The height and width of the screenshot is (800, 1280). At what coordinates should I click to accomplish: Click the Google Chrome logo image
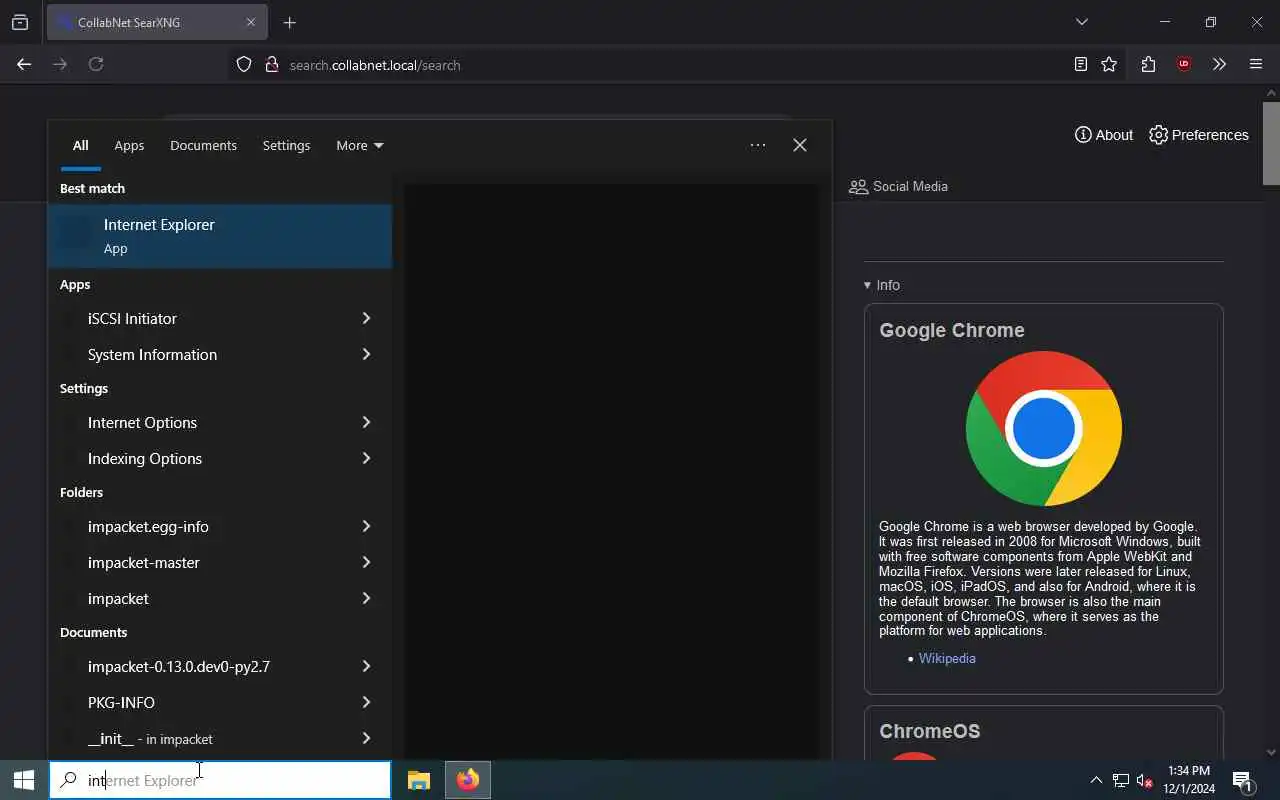[1044, 428]
